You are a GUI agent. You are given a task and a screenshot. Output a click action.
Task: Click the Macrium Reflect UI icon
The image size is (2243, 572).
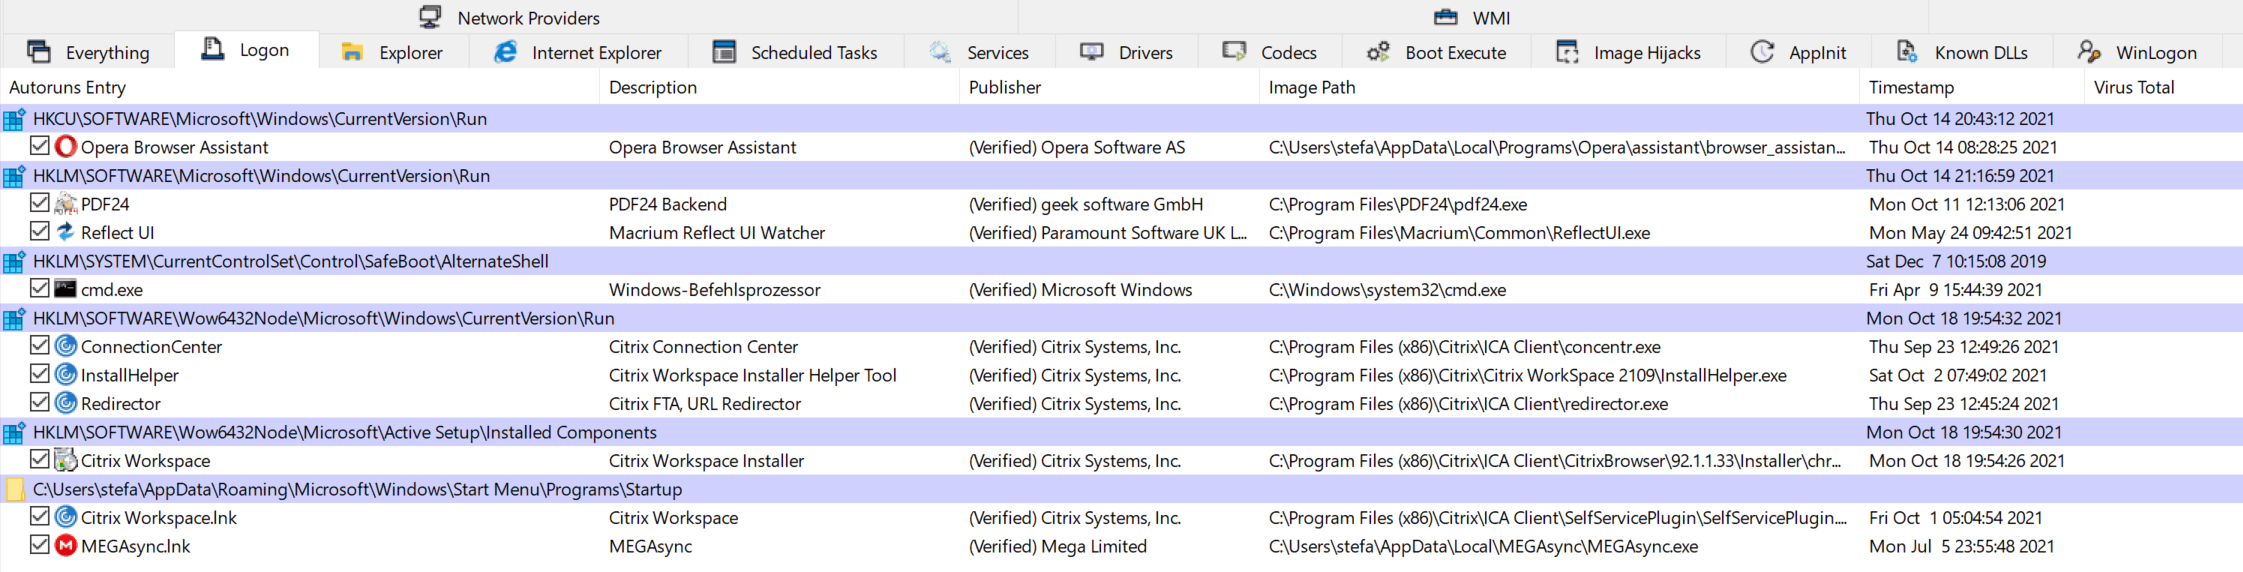click(66, 232)
